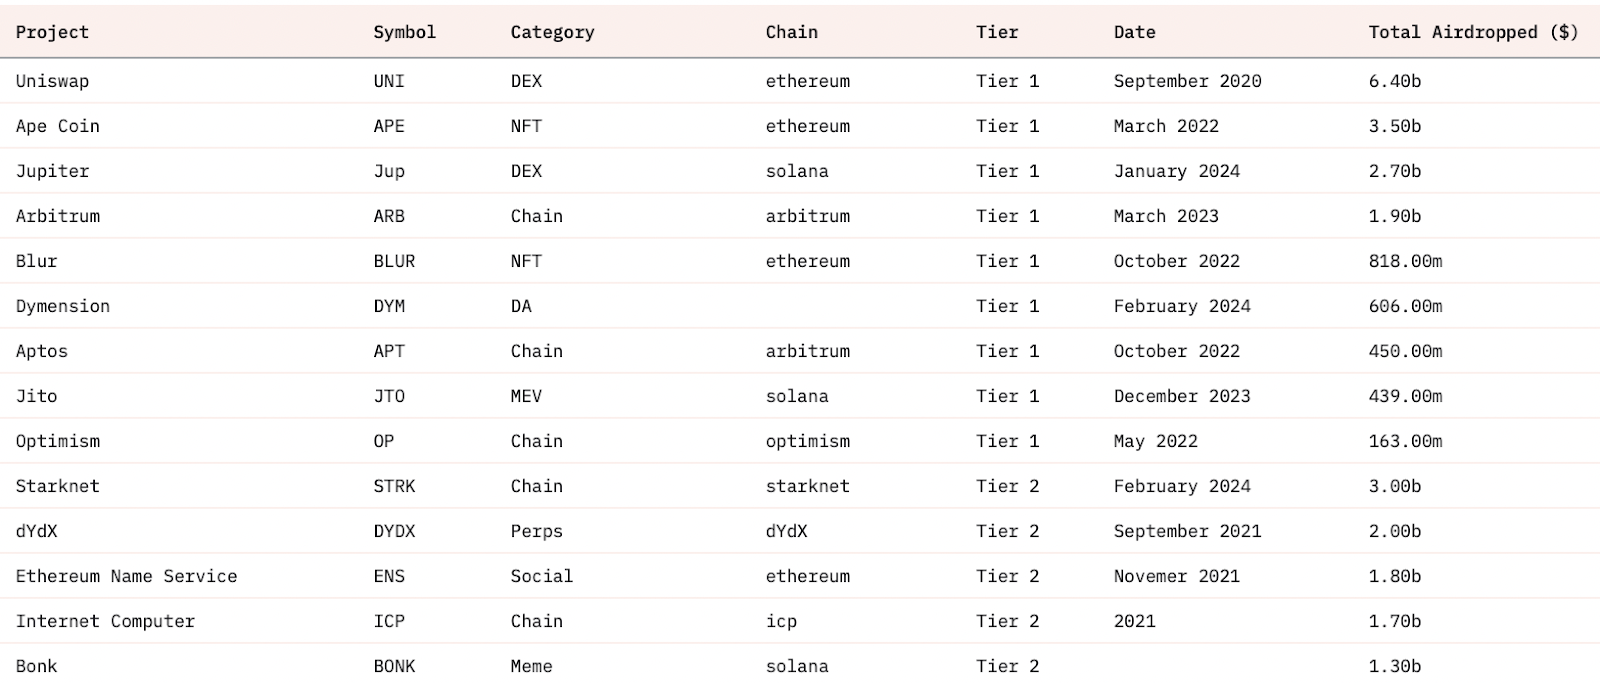Select the BONK symbol cell
The height and width of the screenshot is (683, 1600).
click(394, 666)
